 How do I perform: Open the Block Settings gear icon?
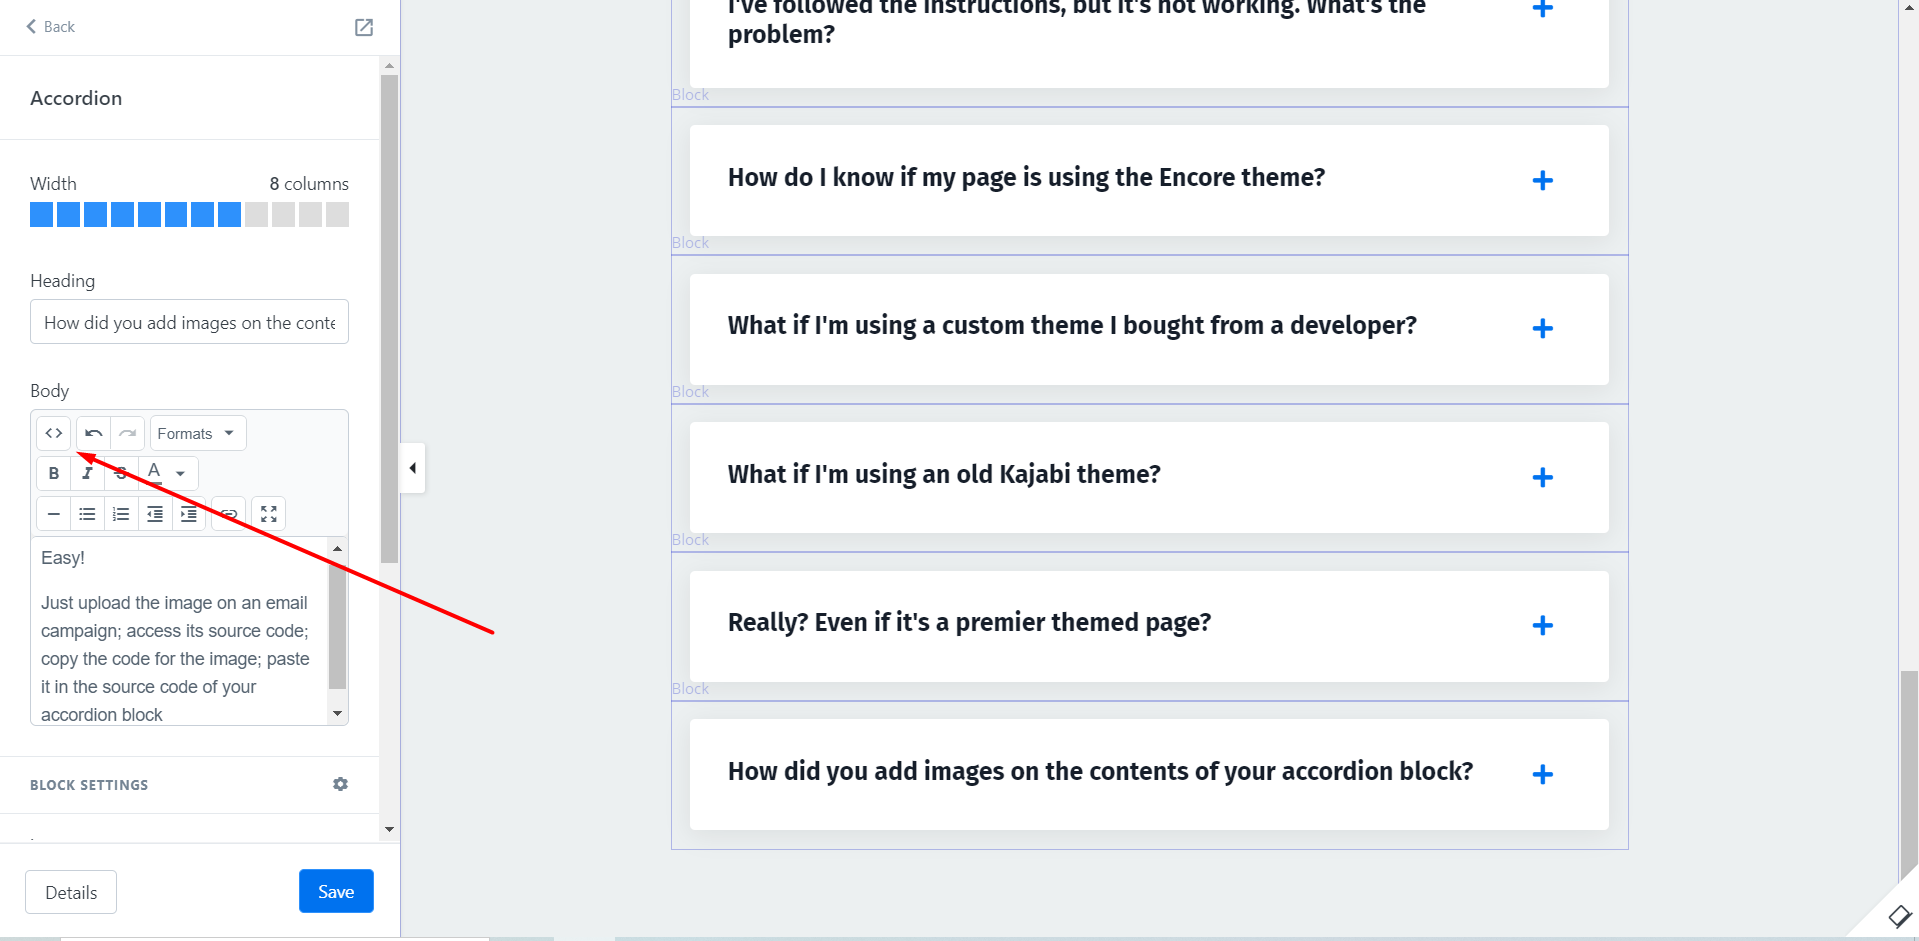(340, 784)
